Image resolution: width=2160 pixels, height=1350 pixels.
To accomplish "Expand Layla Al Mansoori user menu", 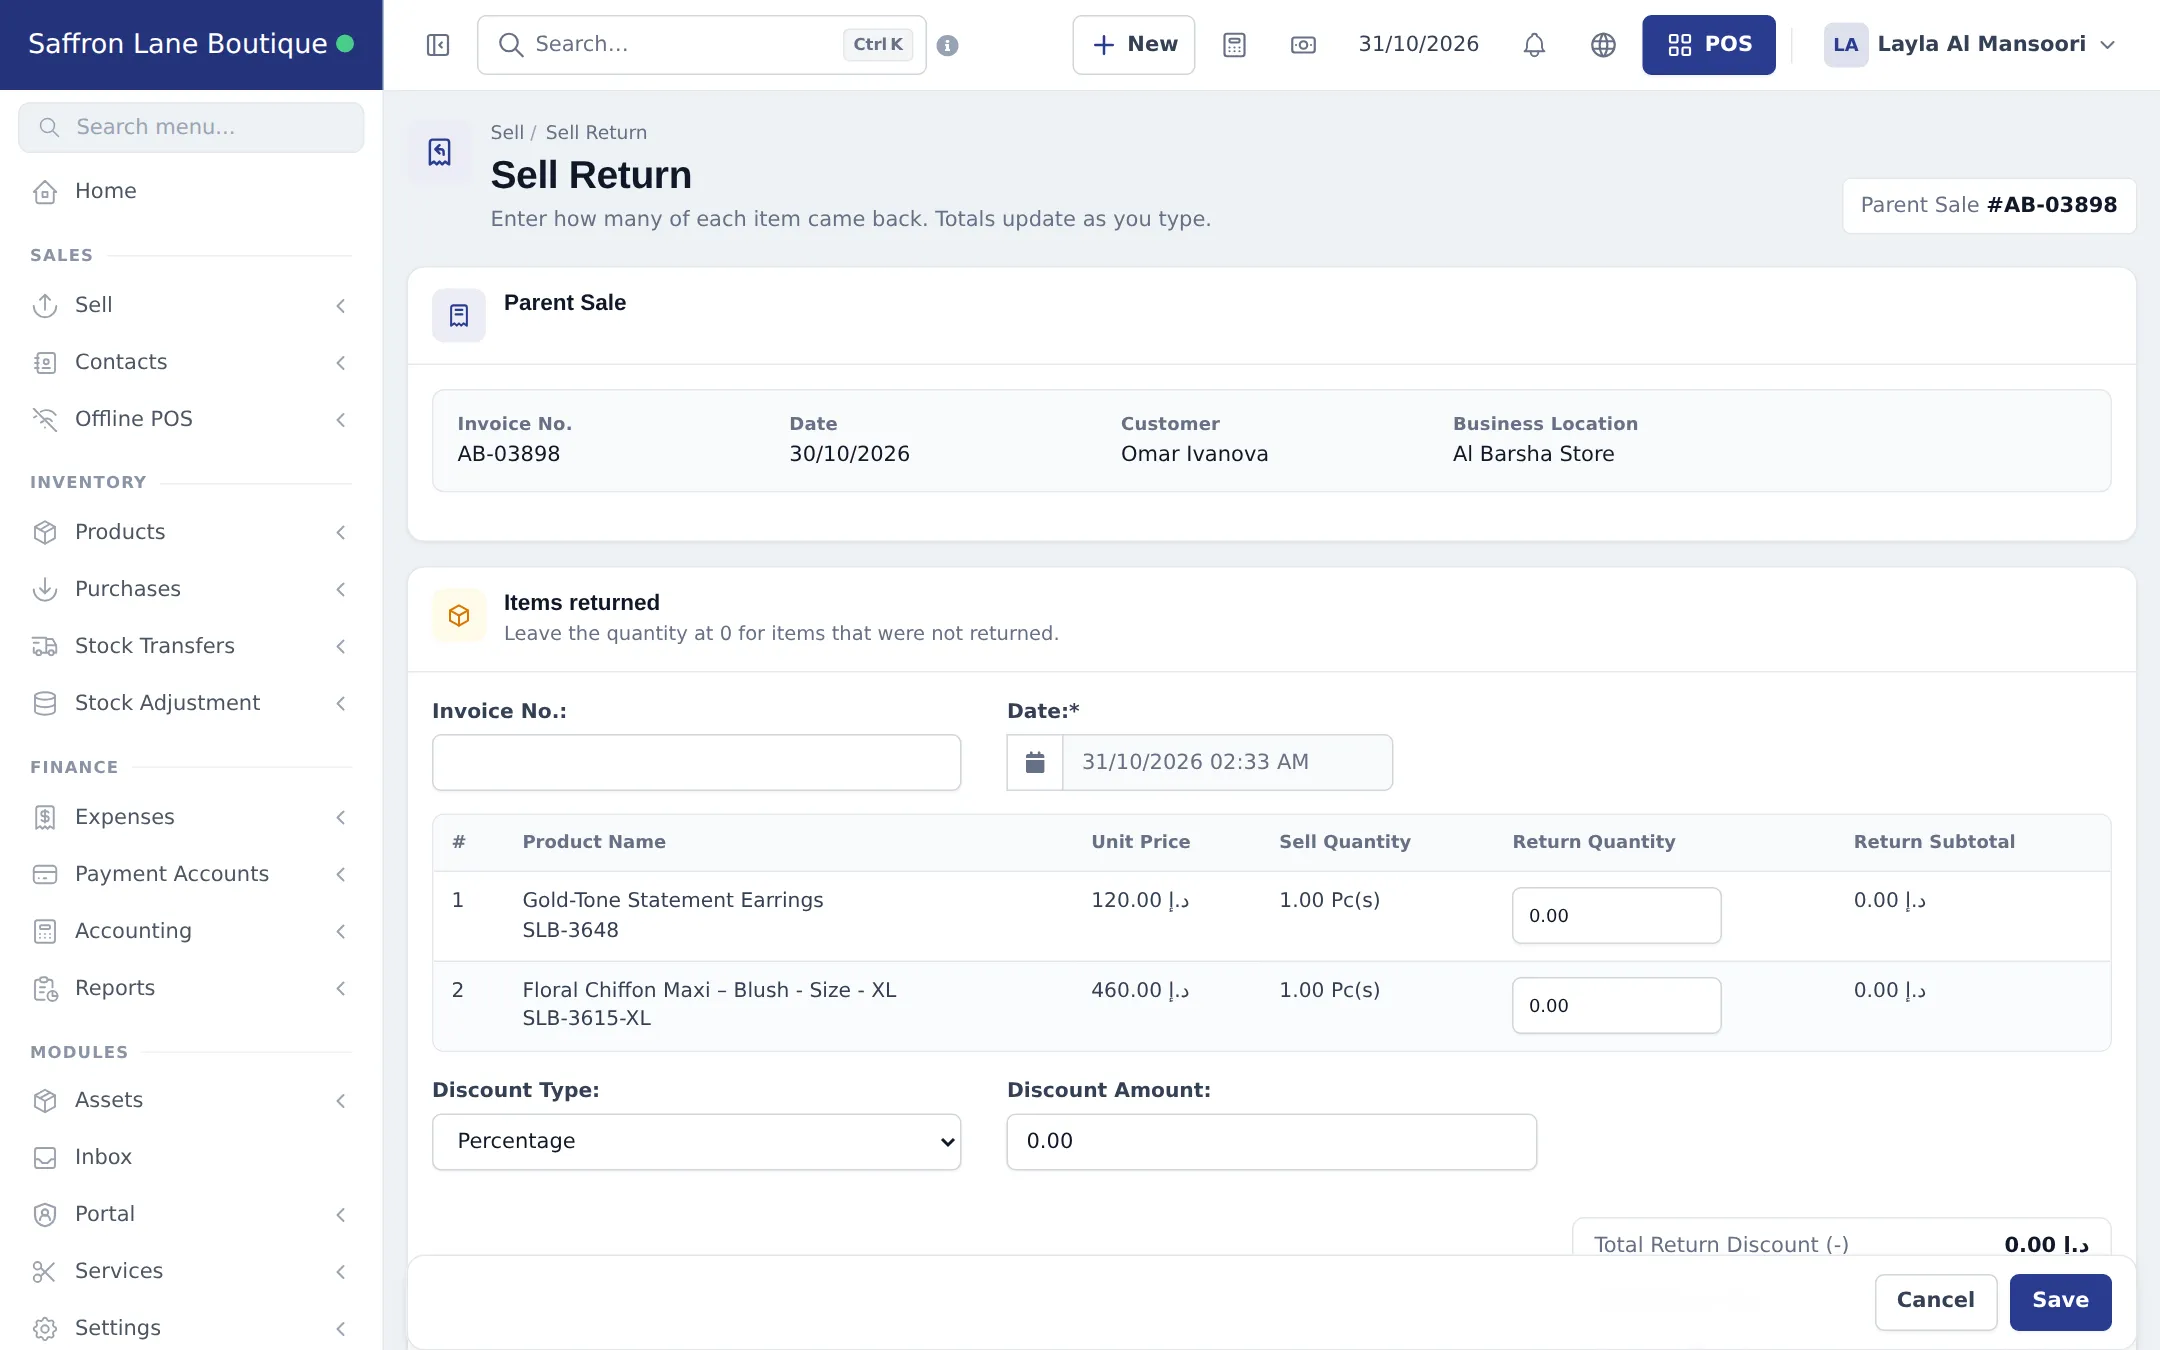I will point(1968,45).
